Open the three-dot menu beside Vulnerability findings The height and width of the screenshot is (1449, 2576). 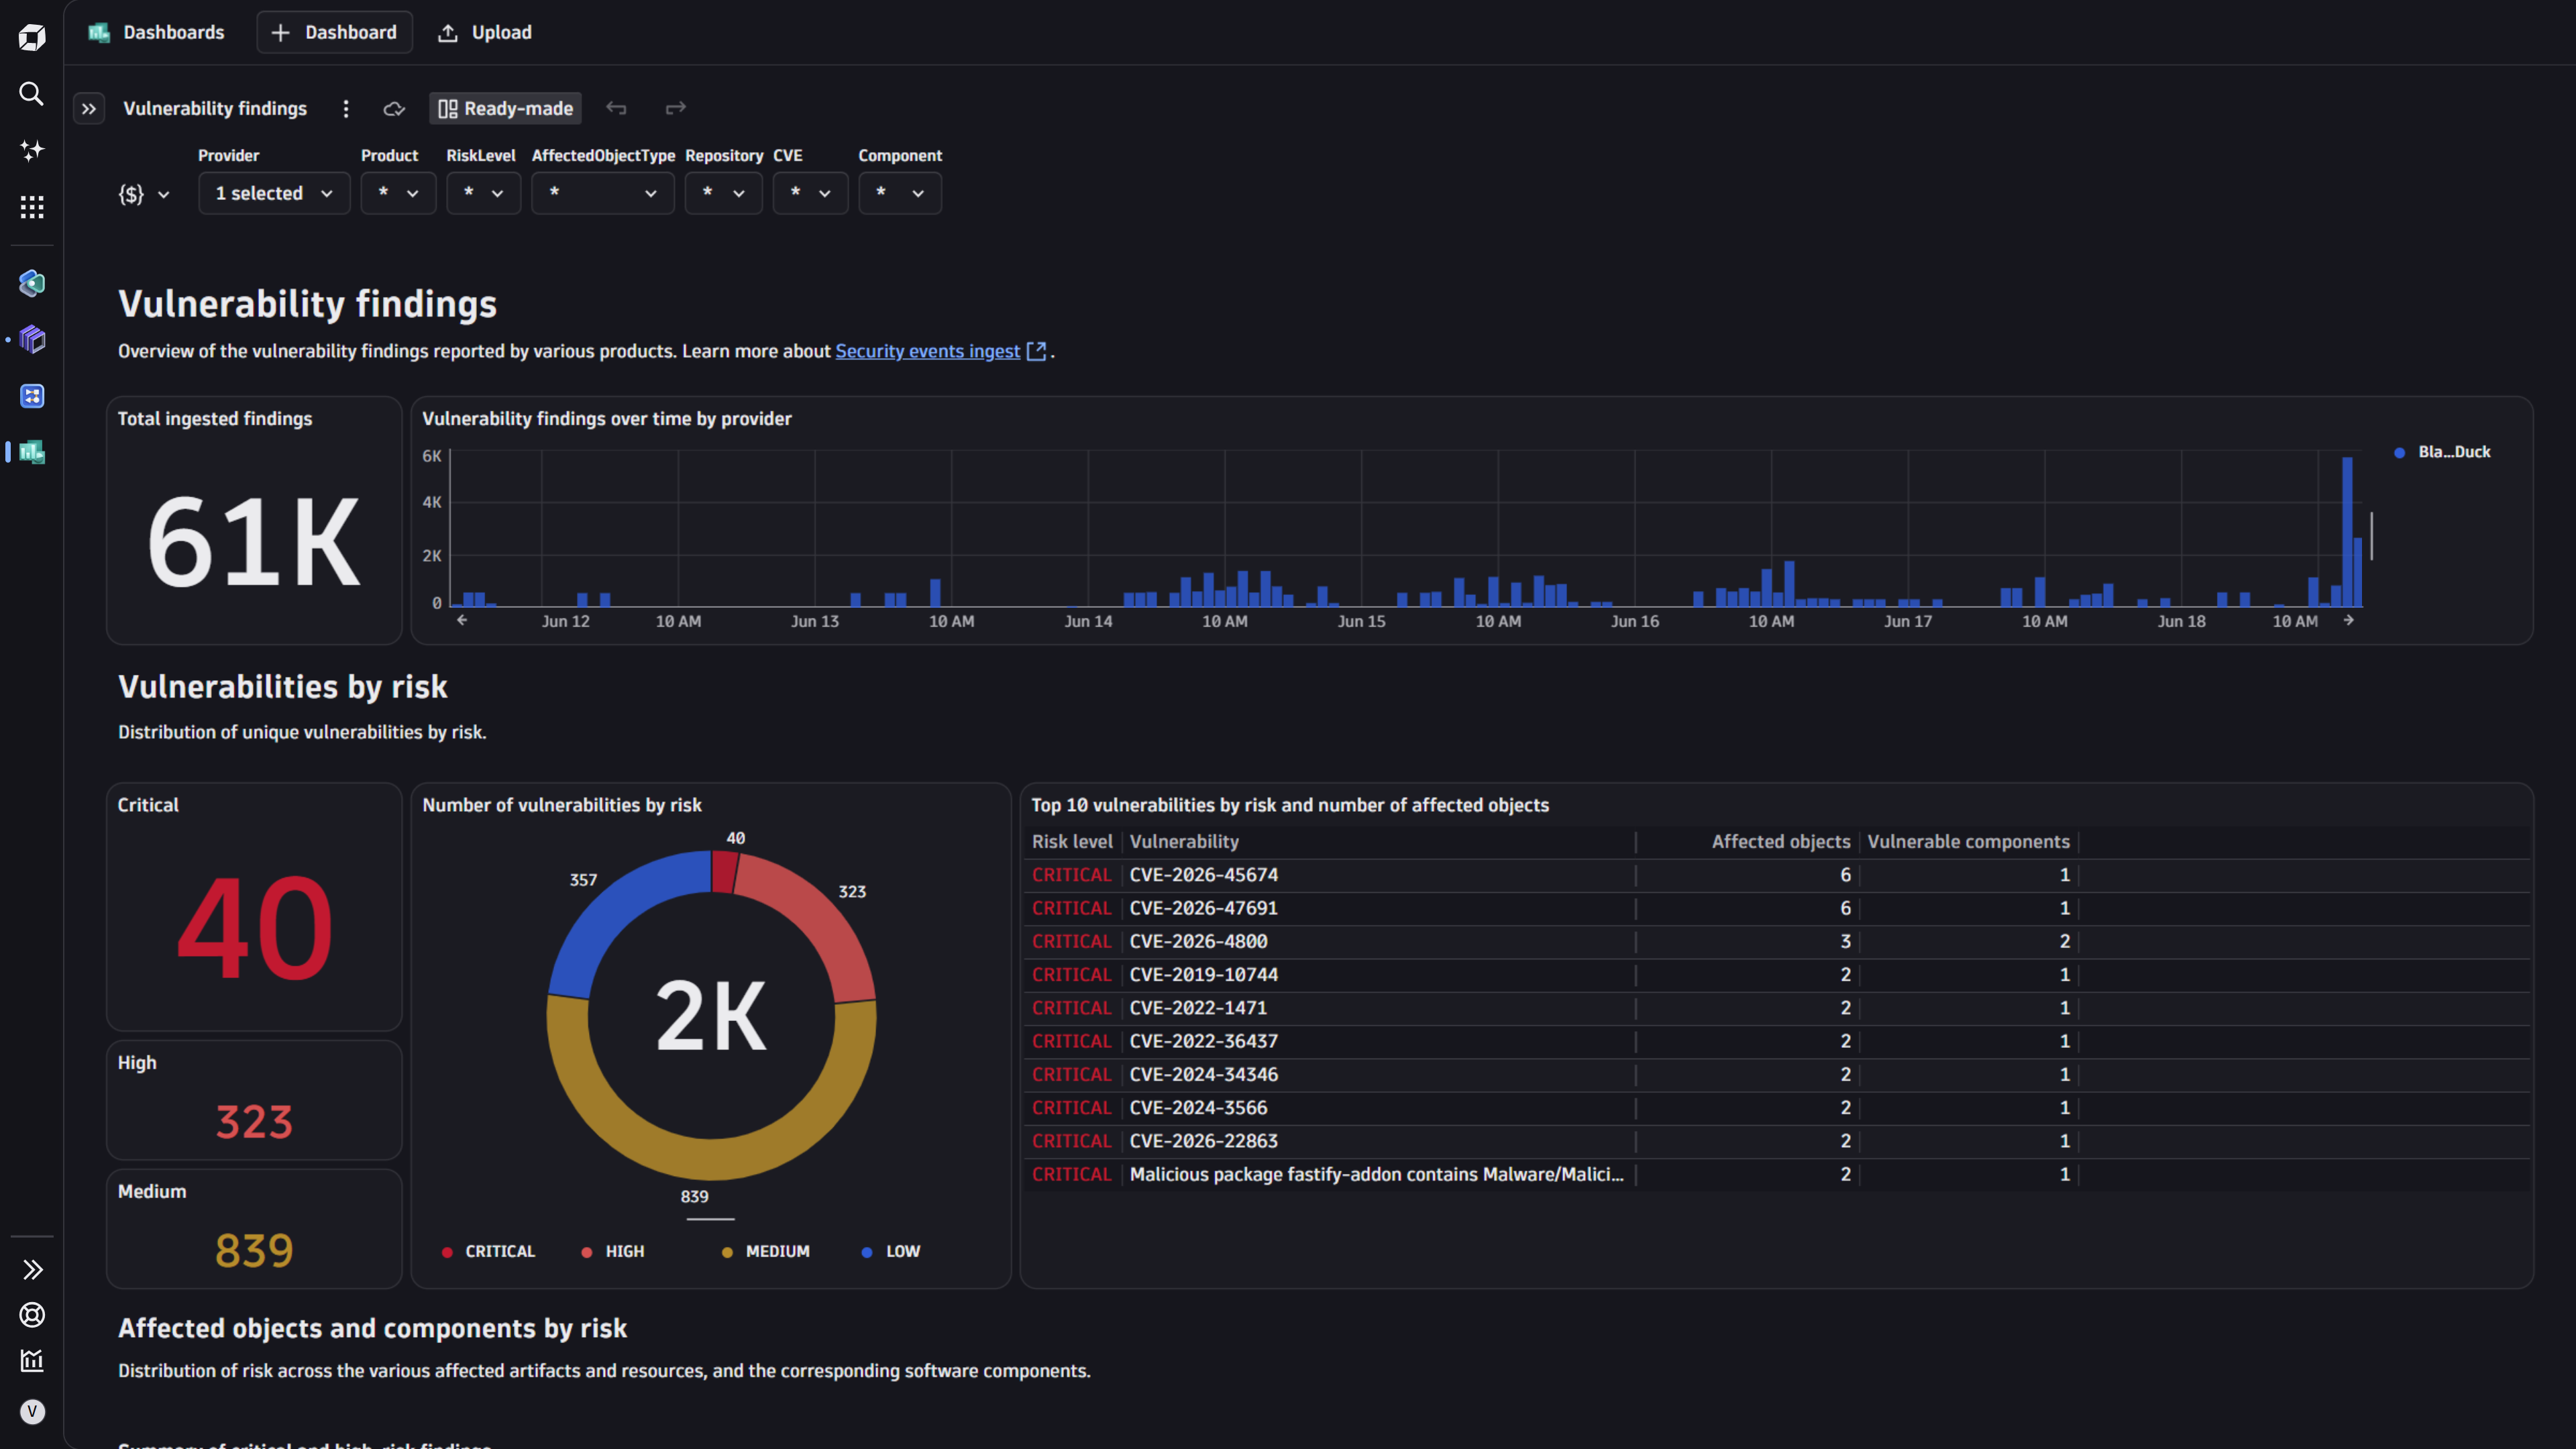346,108
